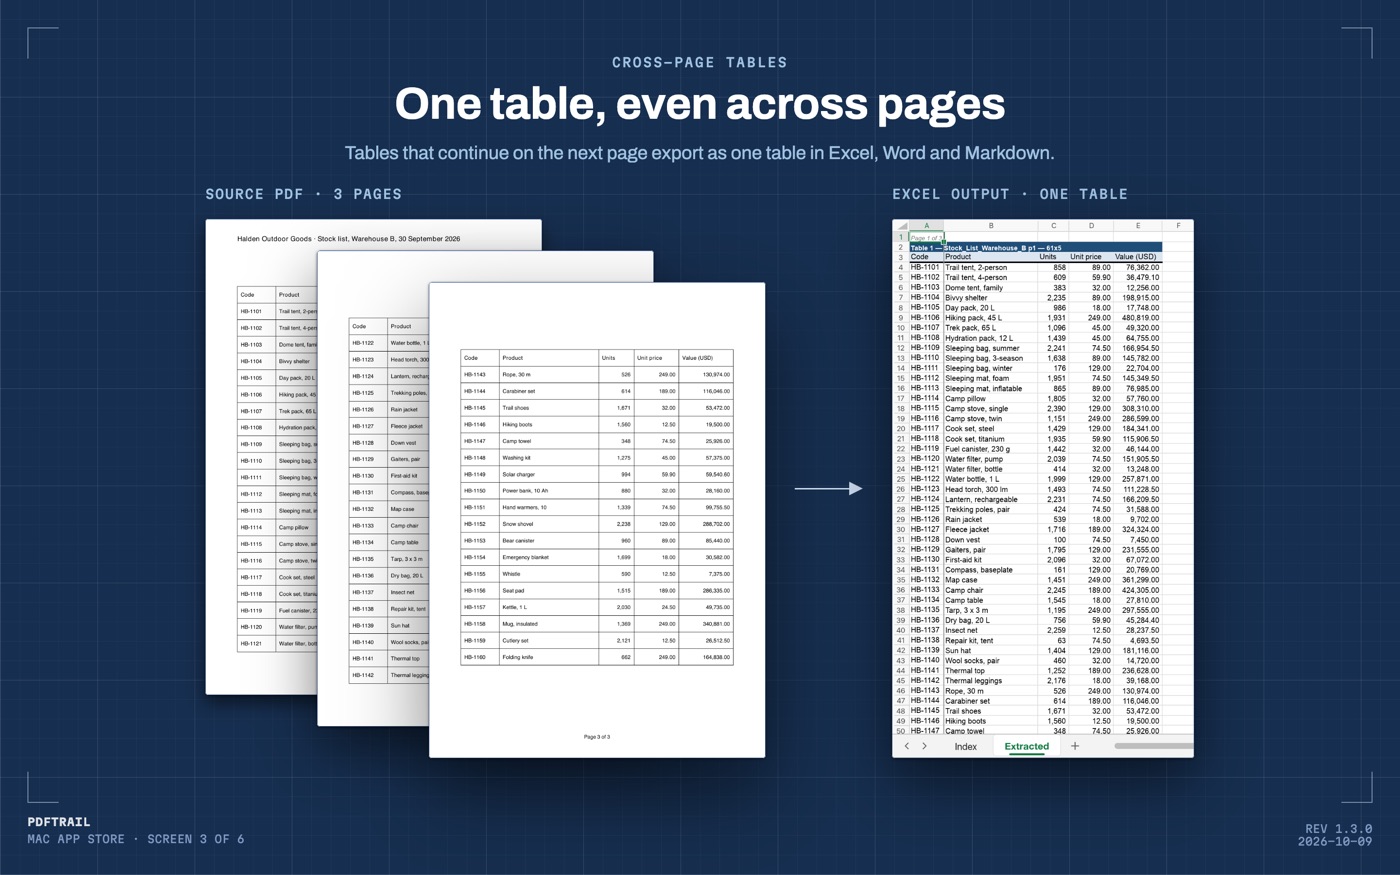Click the 'Value (USD)' header cell in Excel

pyautogui.click(x=1137, y=257)
